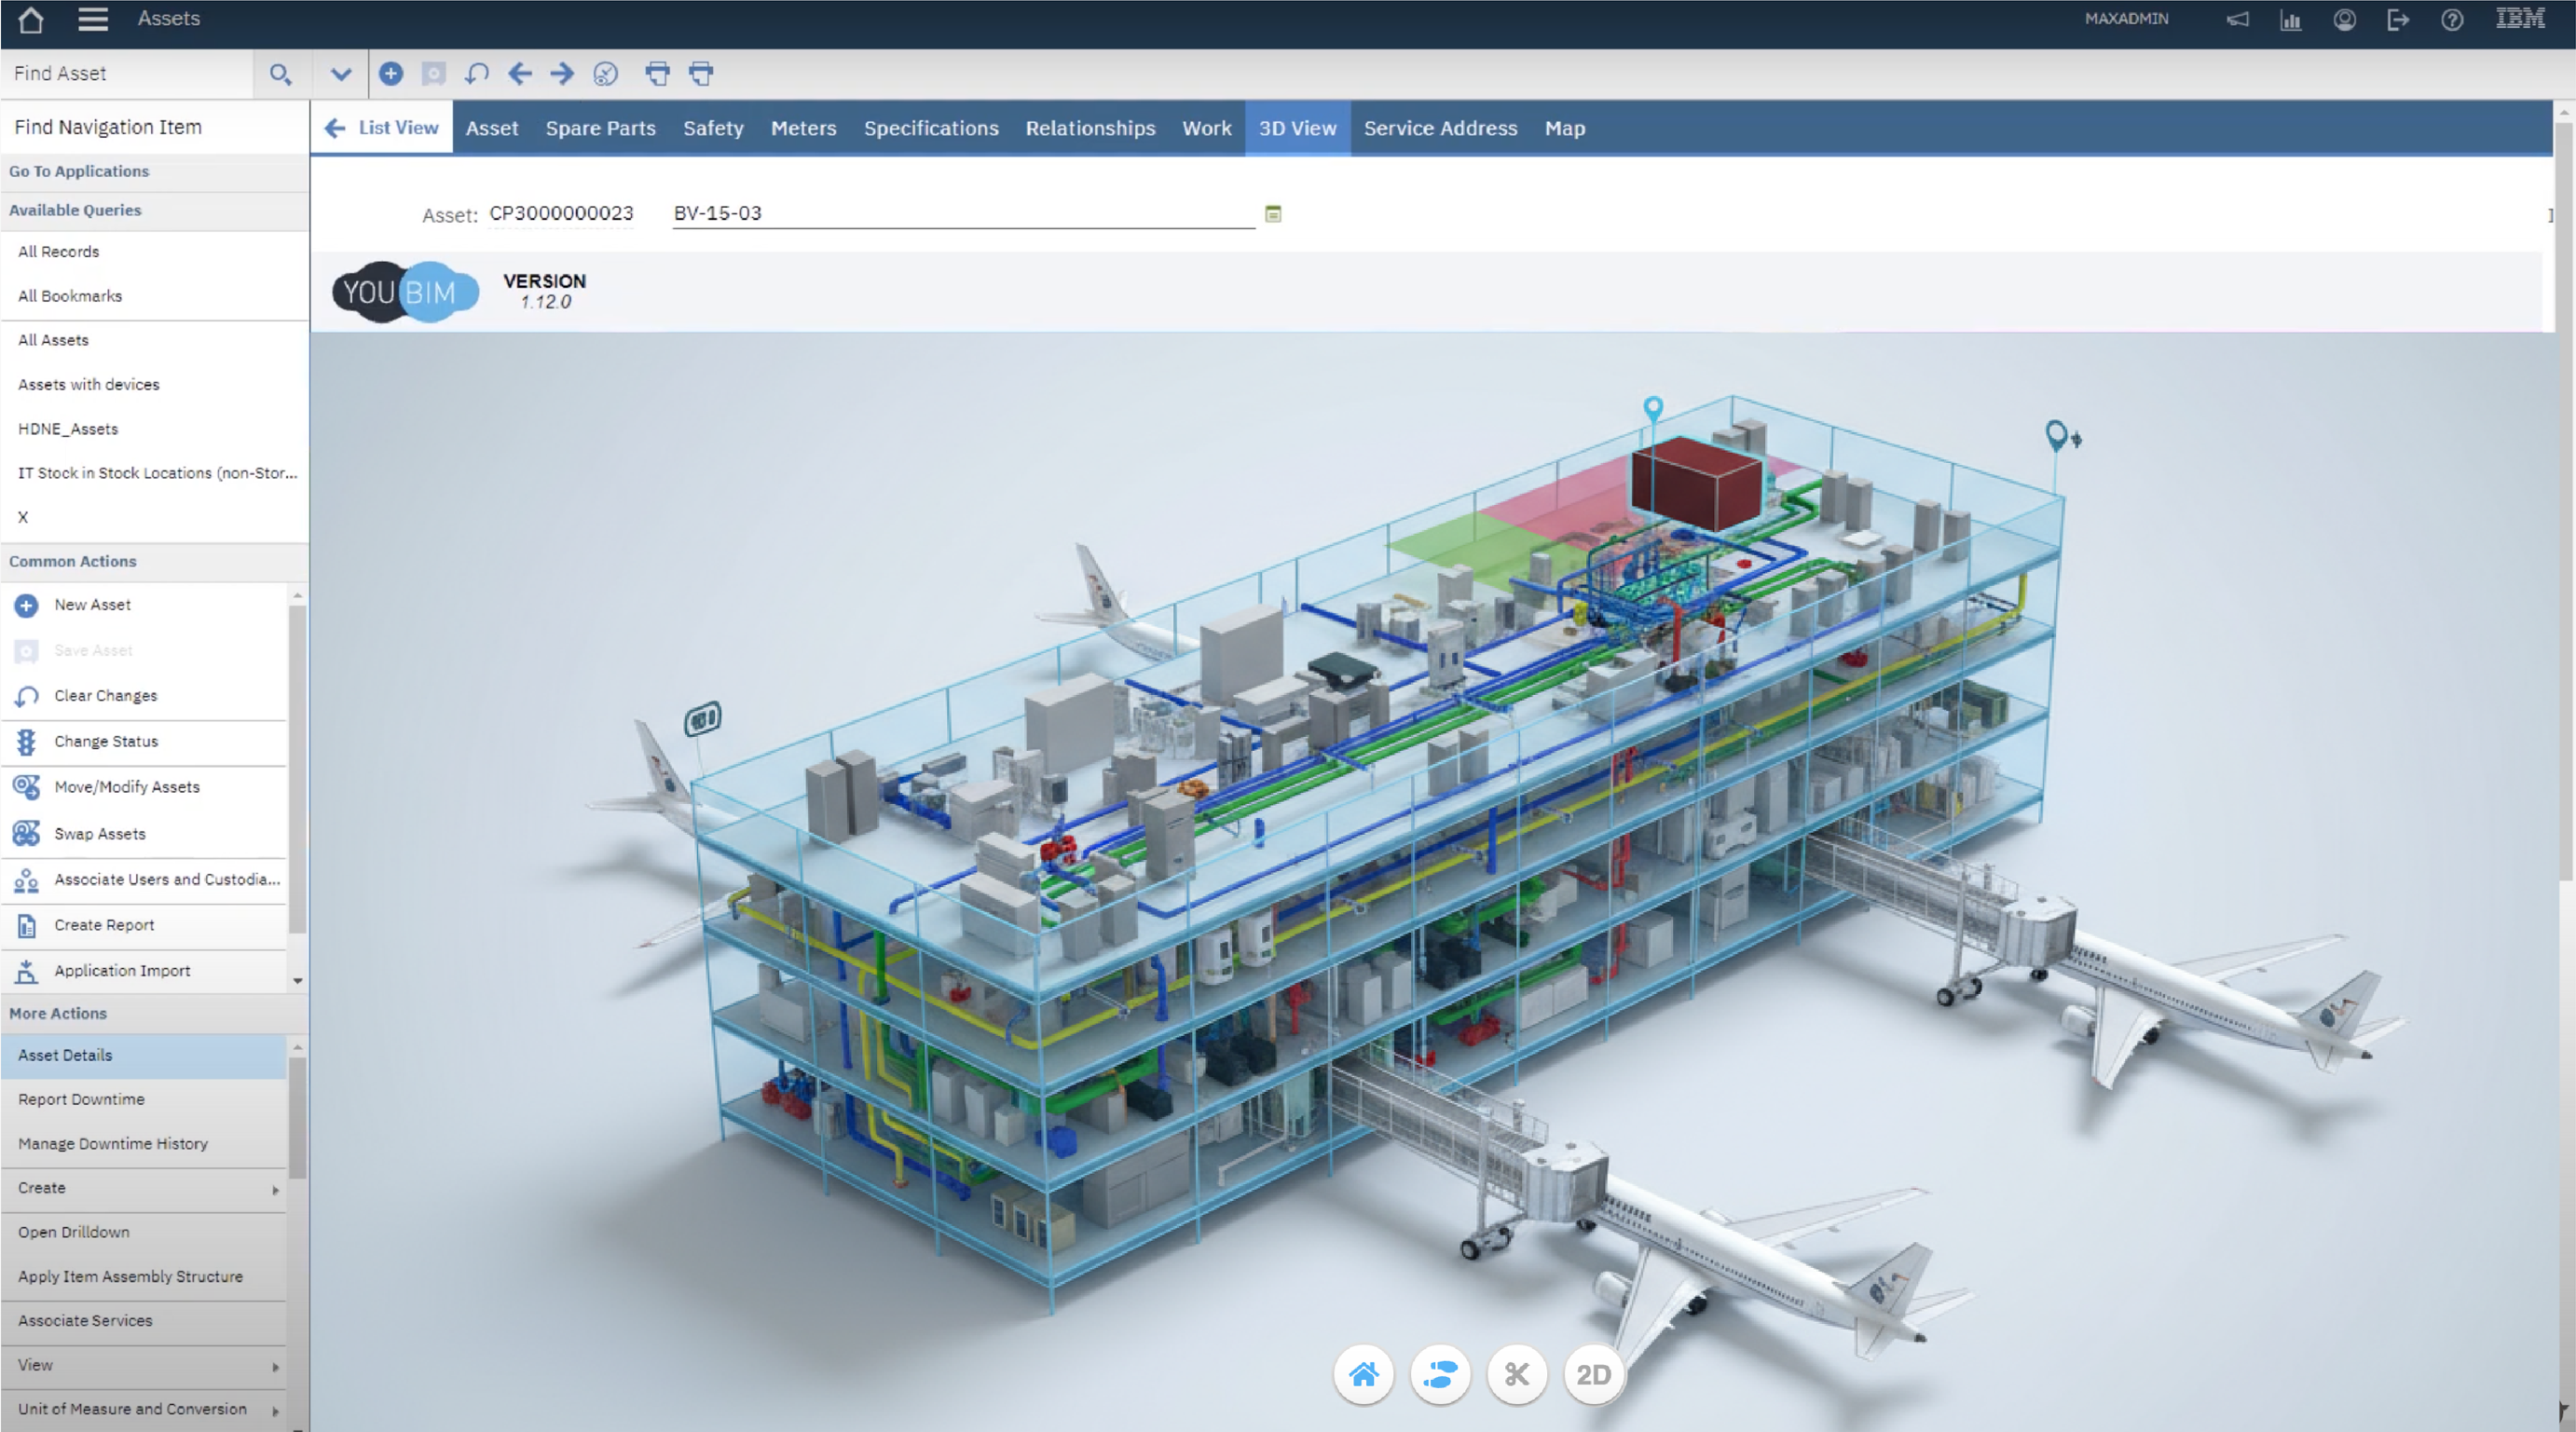Viewport: 2576px width, 1432px height.
Task: Expand the search options dropdown chevron
Action: [x=341, y=73]
